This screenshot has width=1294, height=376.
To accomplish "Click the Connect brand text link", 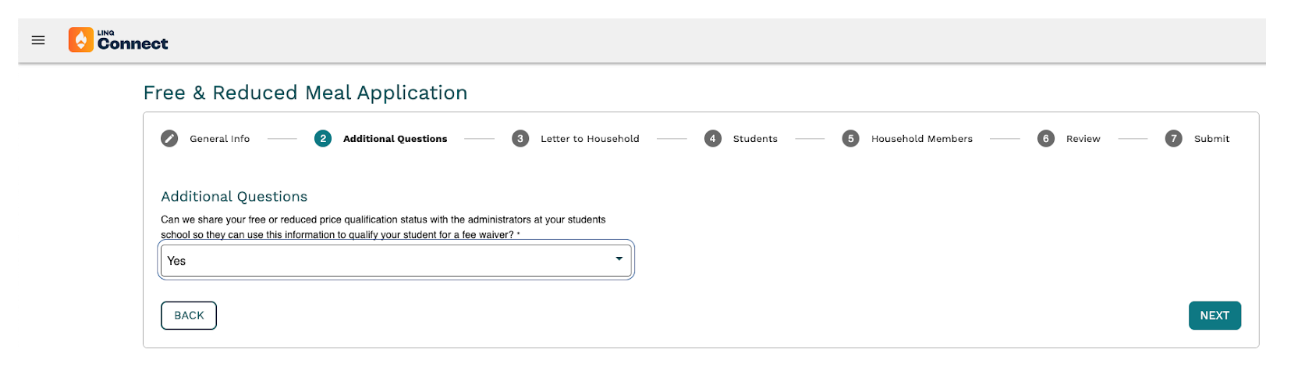I will pyautogui.click(x=133, y=42).
